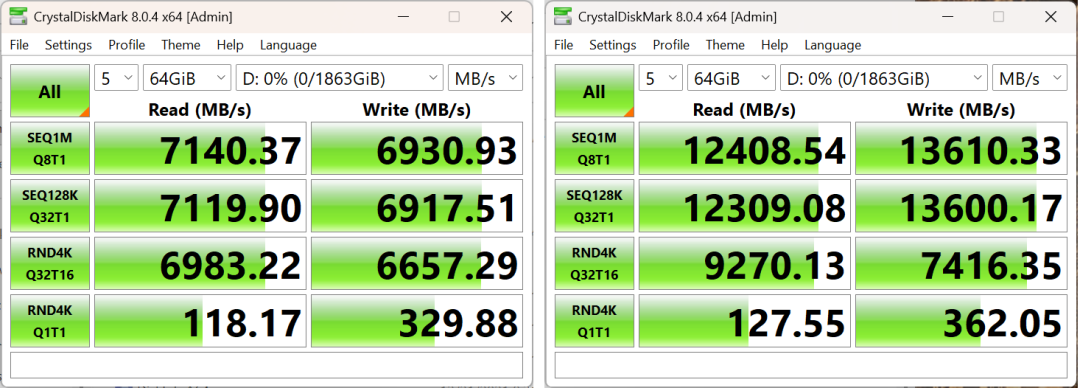Run RND4K Q32T16 test in left window
Image resolution: width=1080 pixels, height=388 pixels.
(50, 263)
